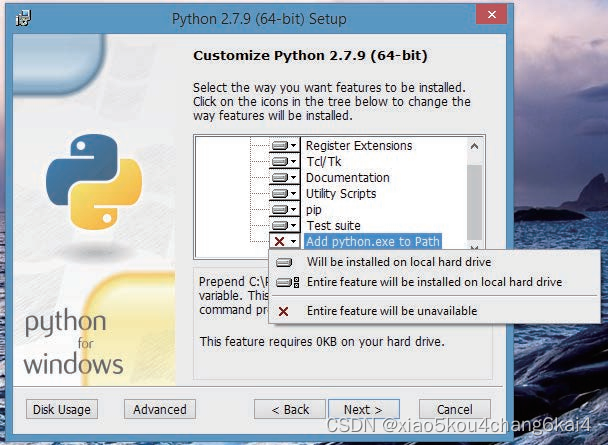Select the Add python.exe to Path row

click(373, 241)
